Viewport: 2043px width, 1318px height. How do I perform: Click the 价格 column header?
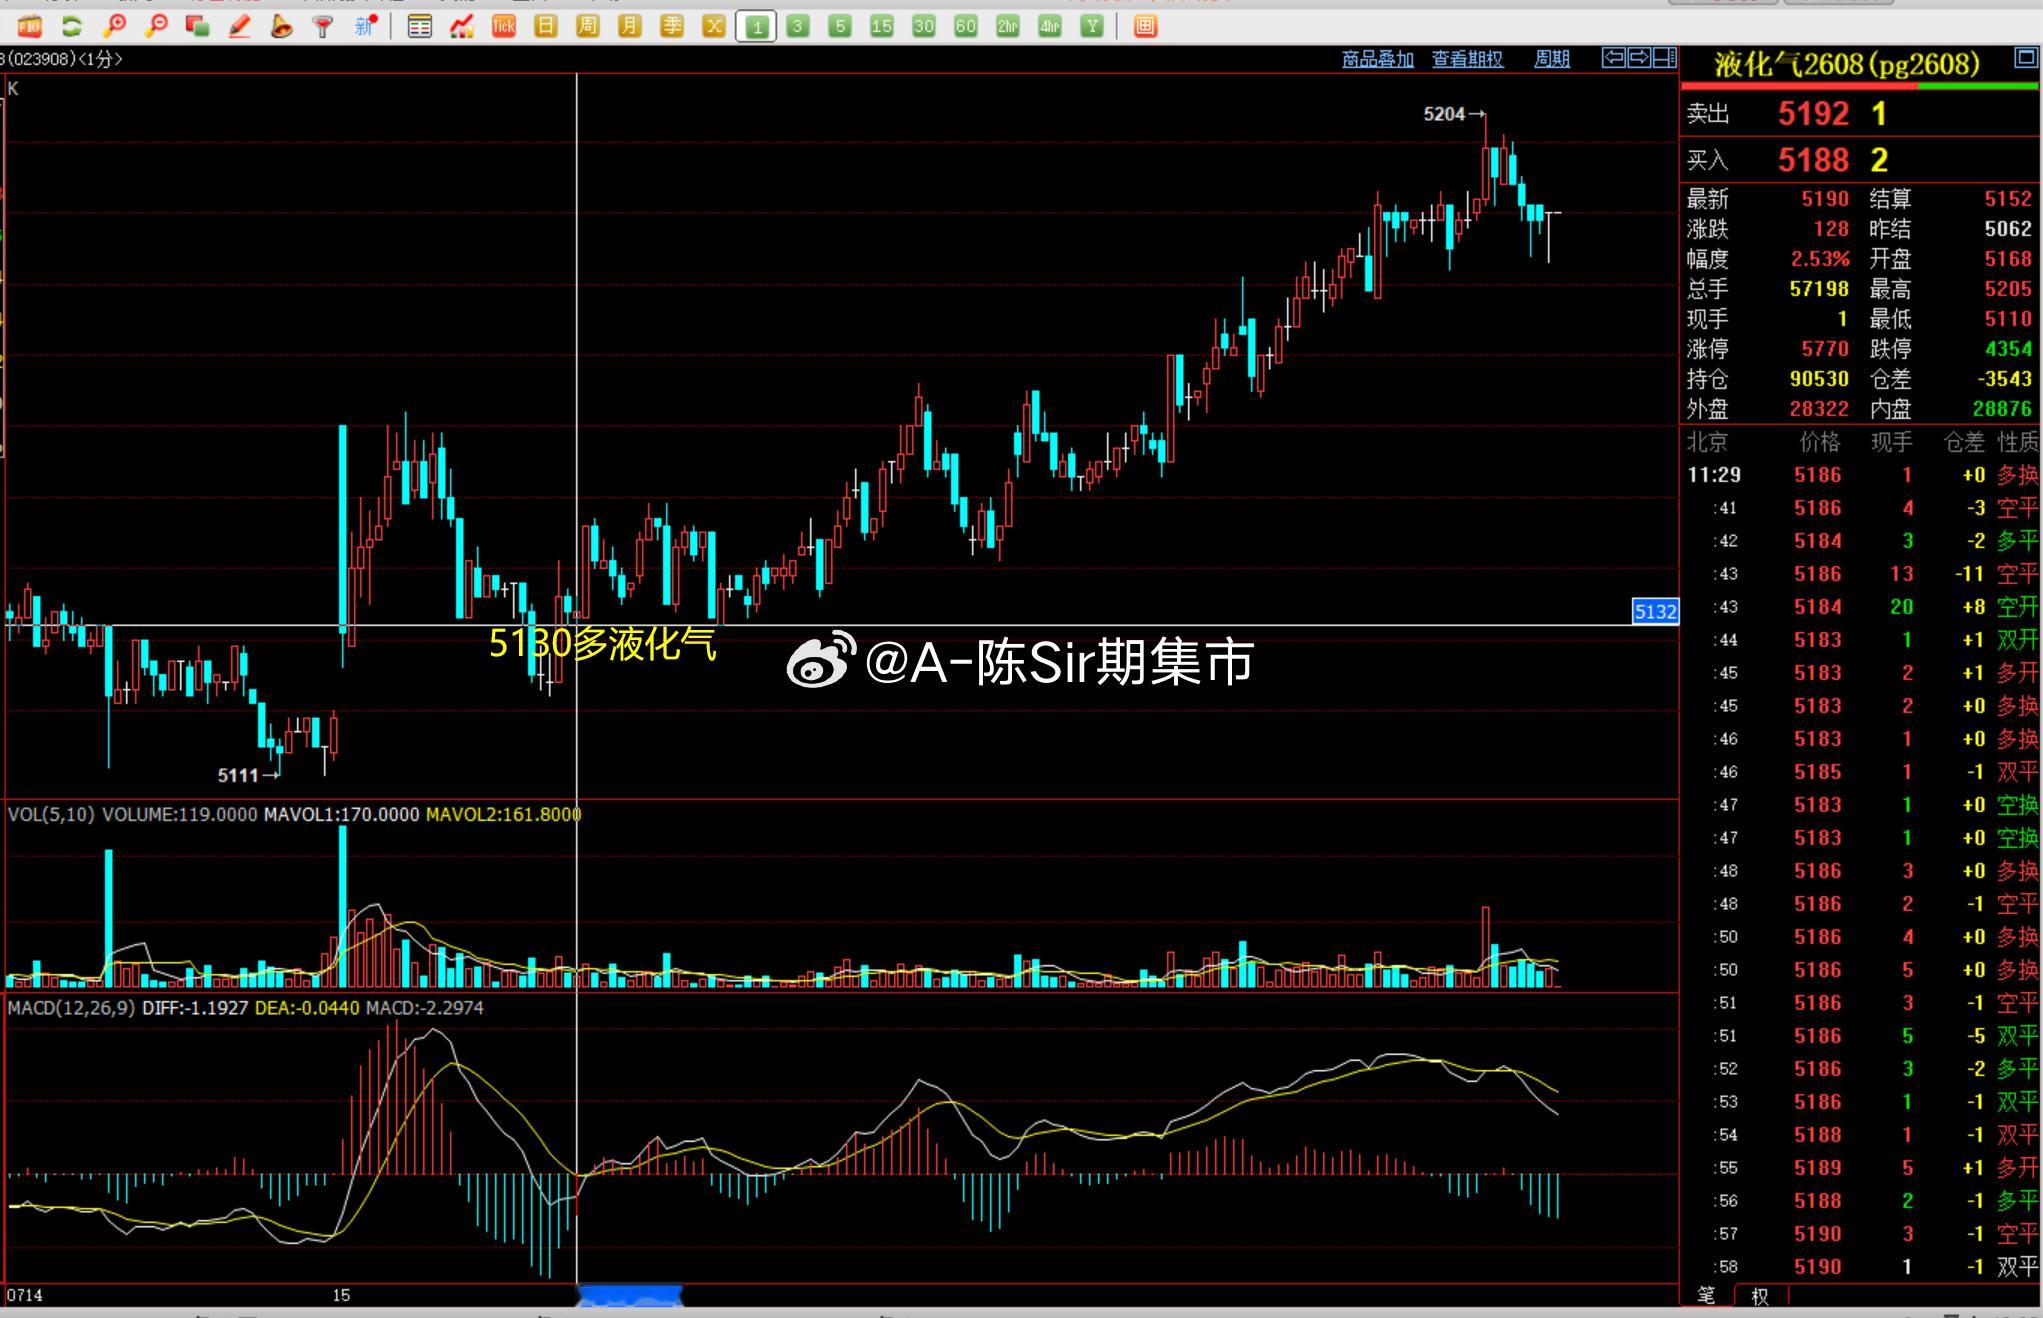(x=1819, y=442)
